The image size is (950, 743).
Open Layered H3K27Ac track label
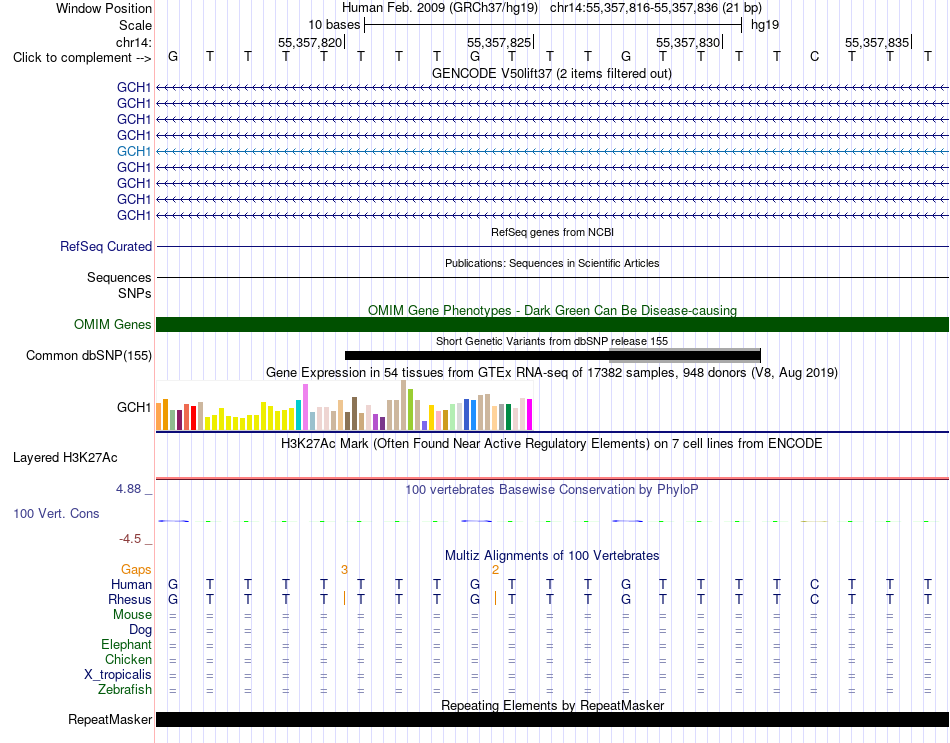65,458
